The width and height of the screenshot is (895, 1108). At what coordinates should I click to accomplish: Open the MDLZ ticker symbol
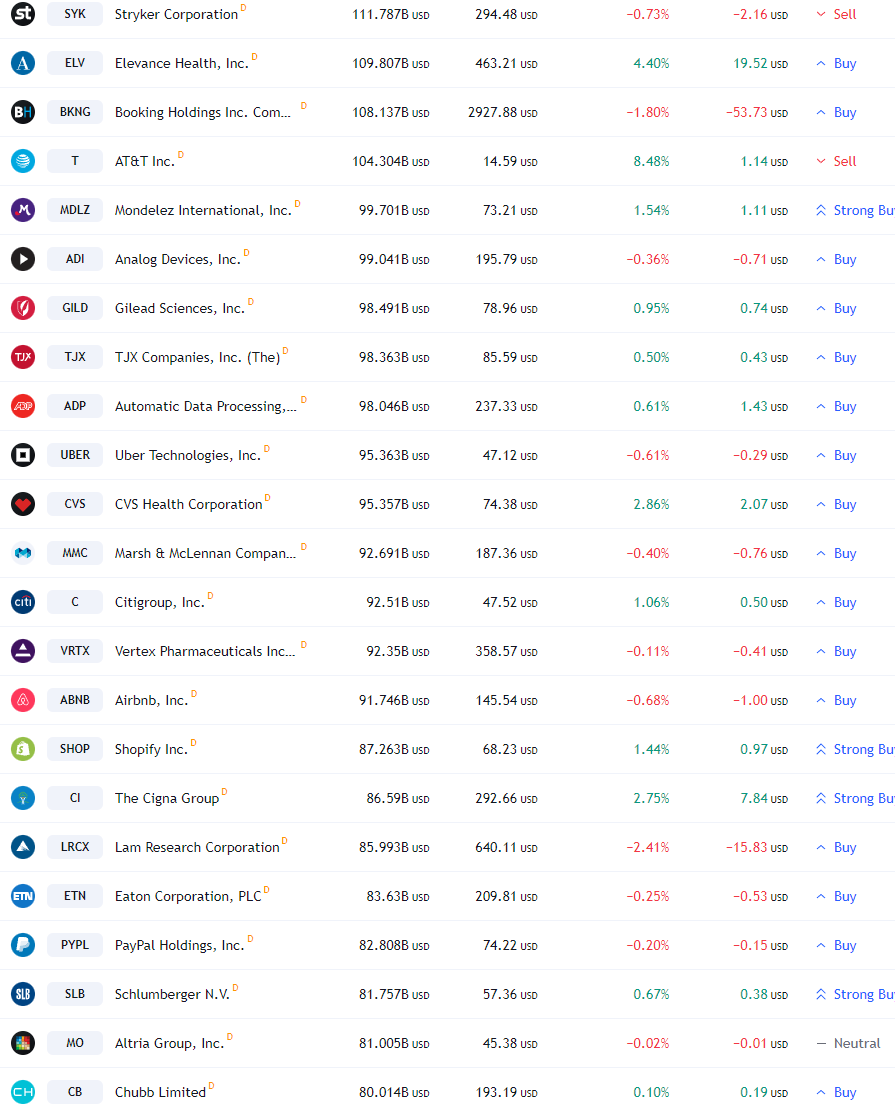click(75, 210)
